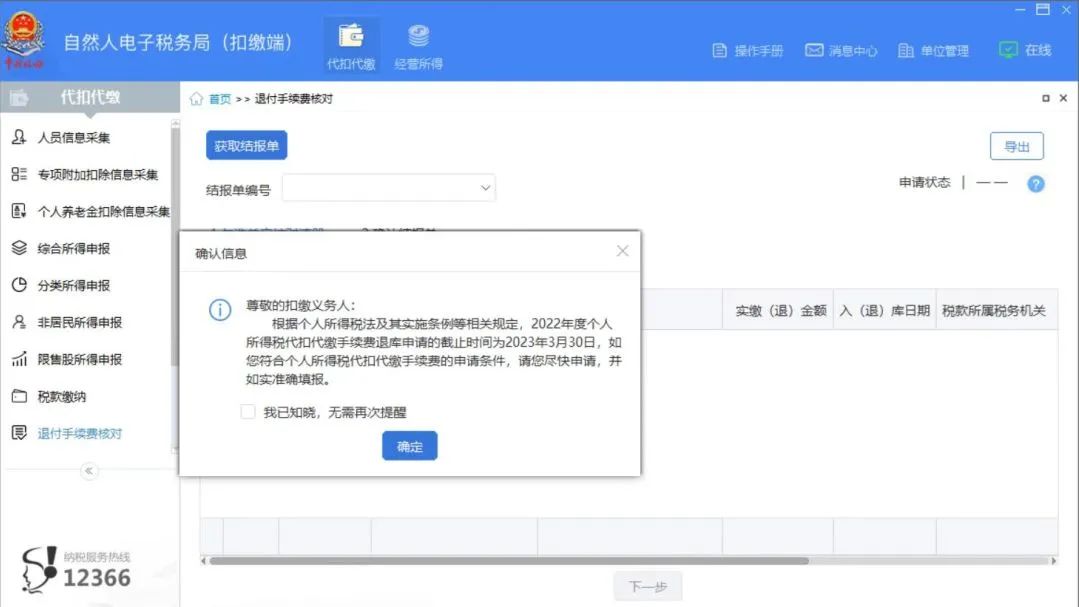Viewport: 1079px width, 607px height.
Task: Click the 分类所得申报 pie chart icon
Action: point(19,285)
